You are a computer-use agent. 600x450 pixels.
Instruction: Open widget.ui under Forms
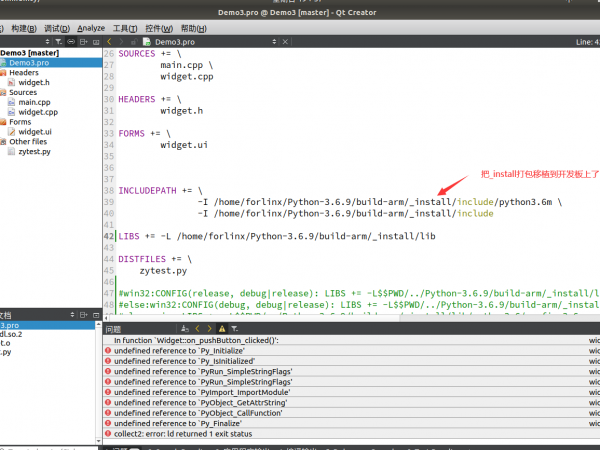pyautogui.click(x=35, y=132)
